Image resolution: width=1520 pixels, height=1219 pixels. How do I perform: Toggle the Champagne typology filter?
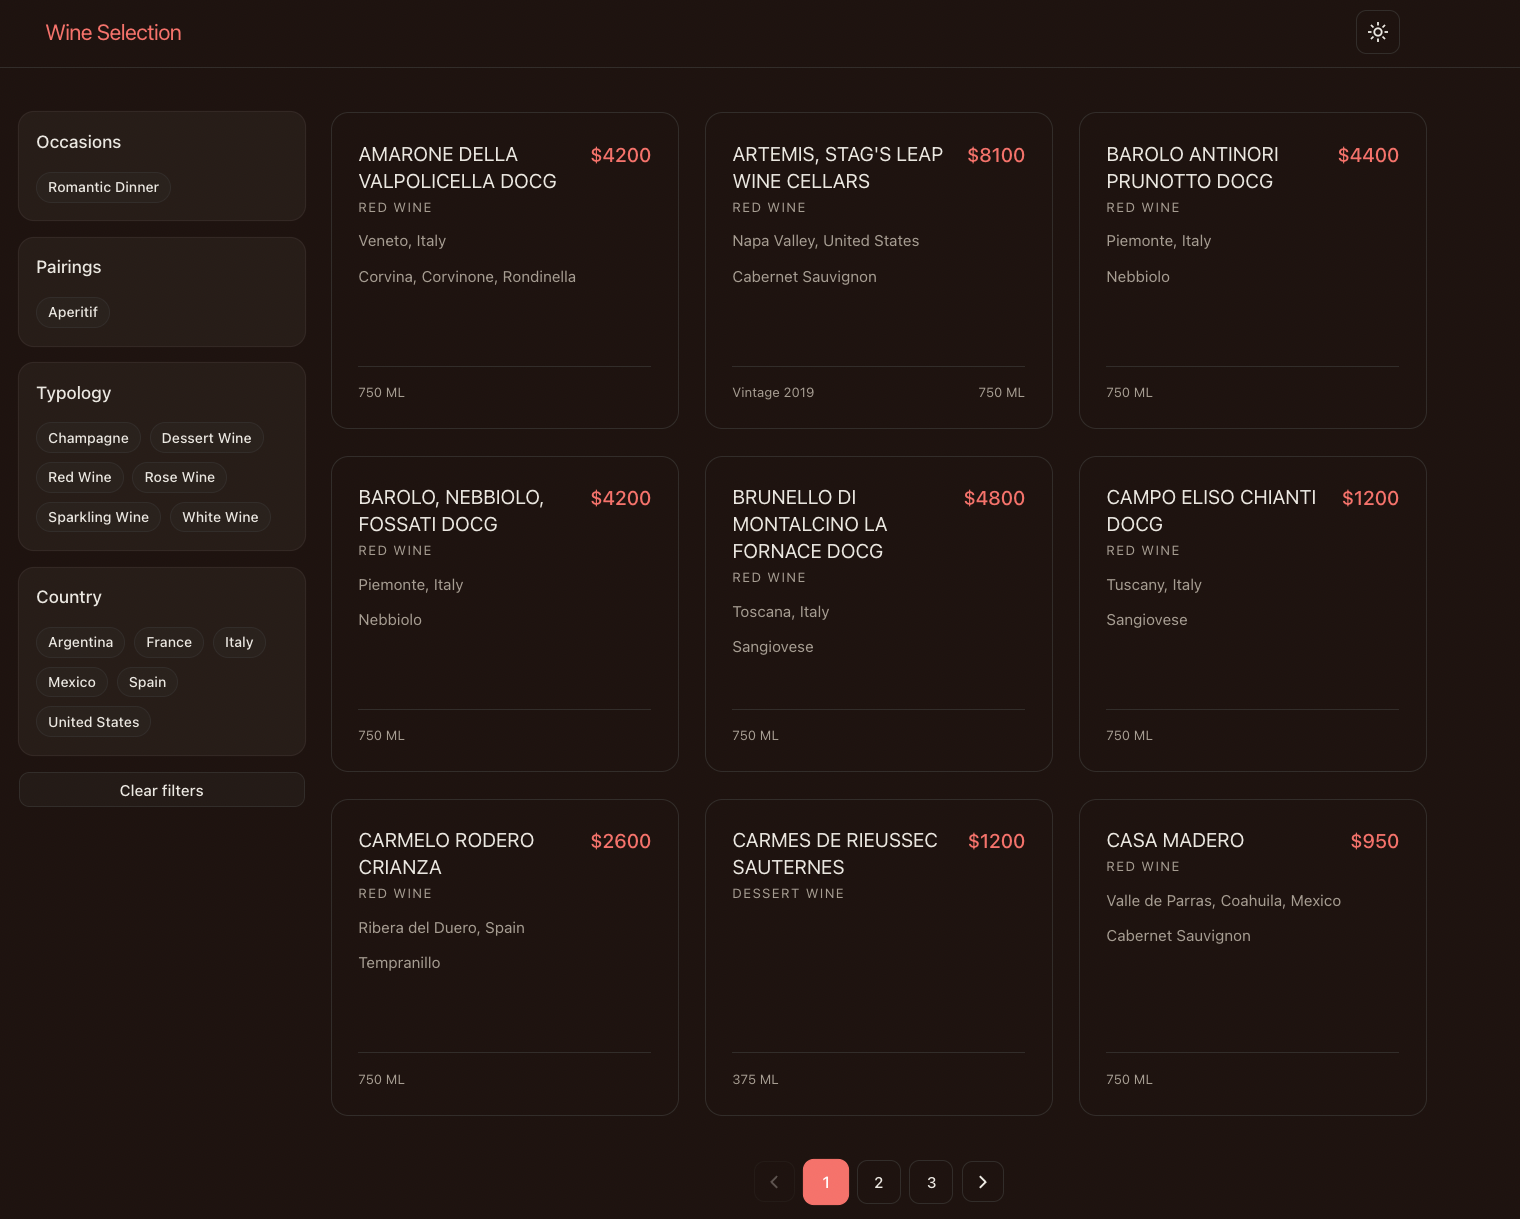[89, 438]
